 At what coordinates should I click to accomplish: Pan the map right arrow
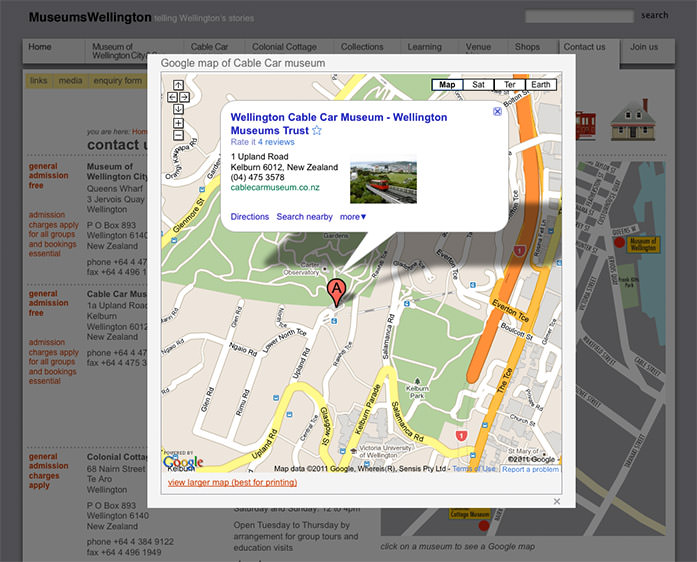coord(184,97)
